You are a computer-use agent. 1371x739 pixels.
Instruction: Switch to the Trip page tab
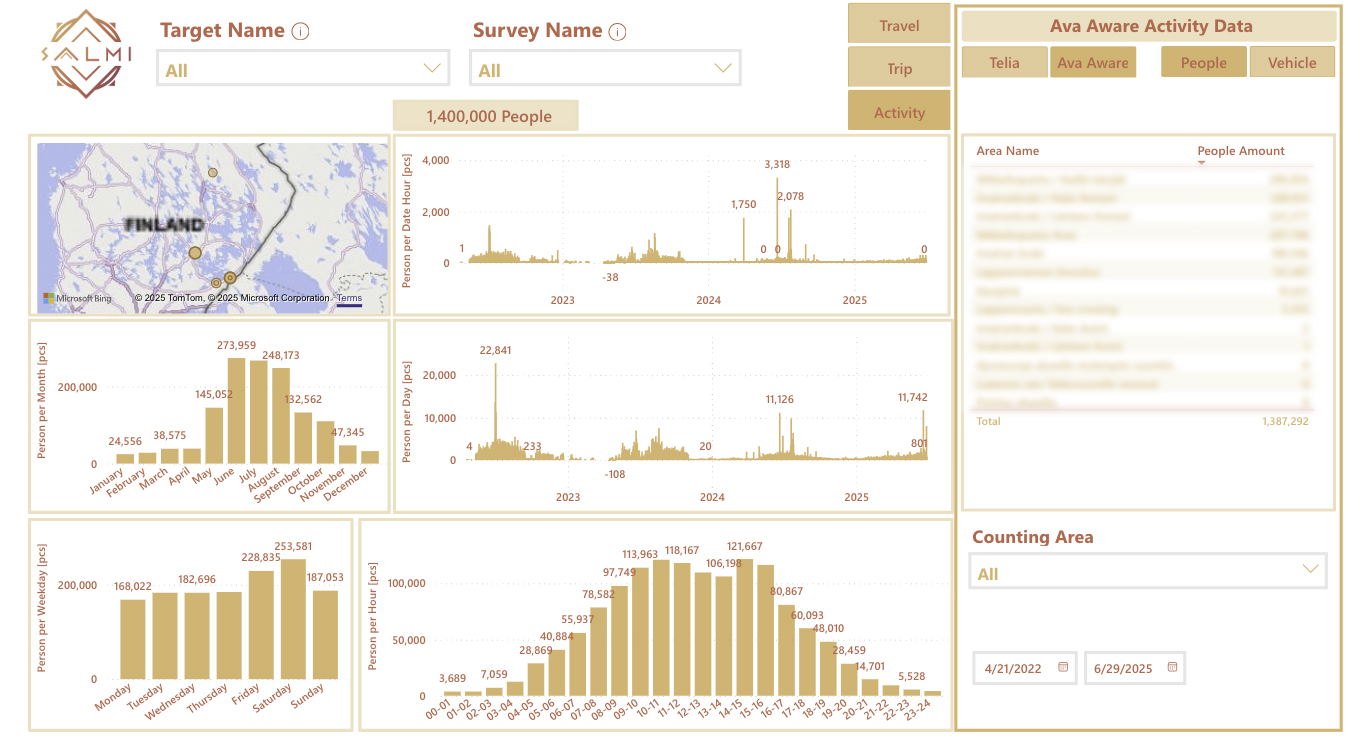pos(898,68)
